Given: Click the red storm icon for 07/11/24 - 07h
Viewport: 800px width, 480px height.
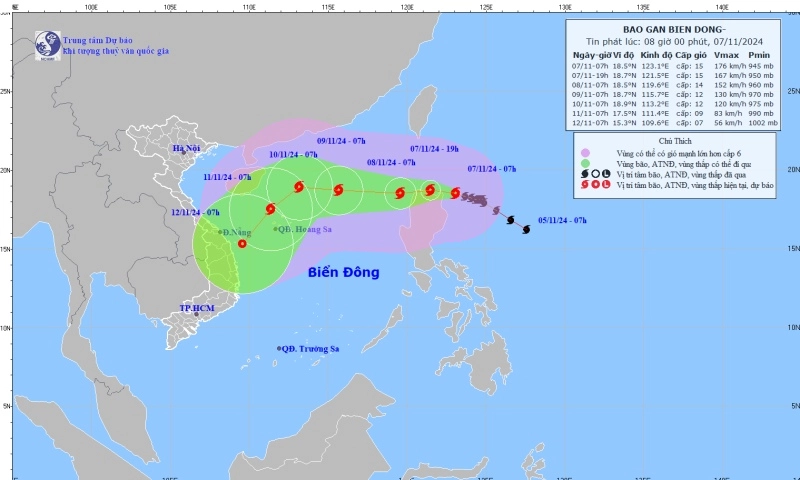Looking at the screenshot, I should (x=456, y=193).
